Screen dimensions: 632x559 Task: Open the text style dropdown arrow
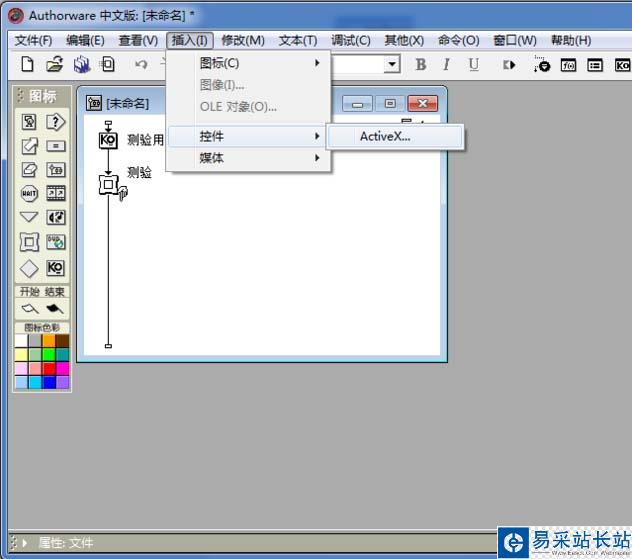tap(392, 64)
